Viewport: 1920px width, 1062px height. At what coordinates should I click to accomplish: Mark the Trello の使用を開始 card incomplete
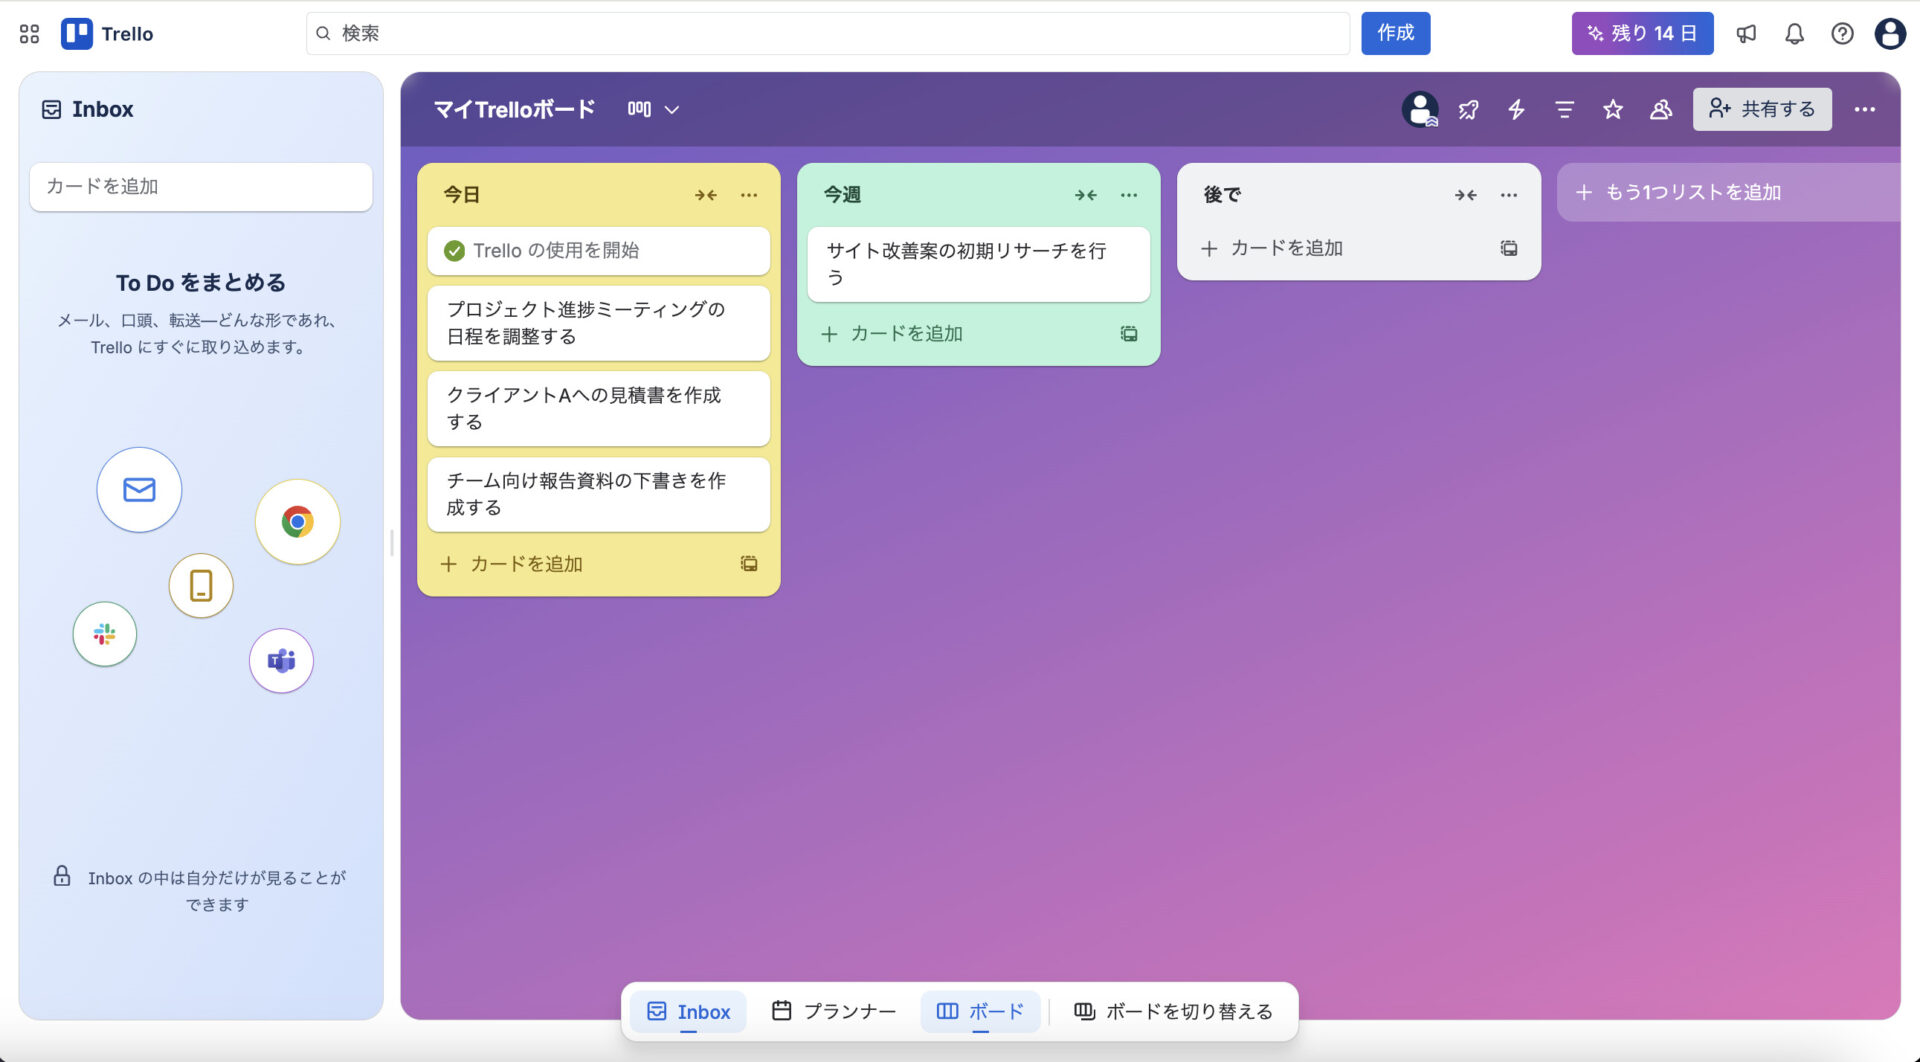[x=455, y=251]
